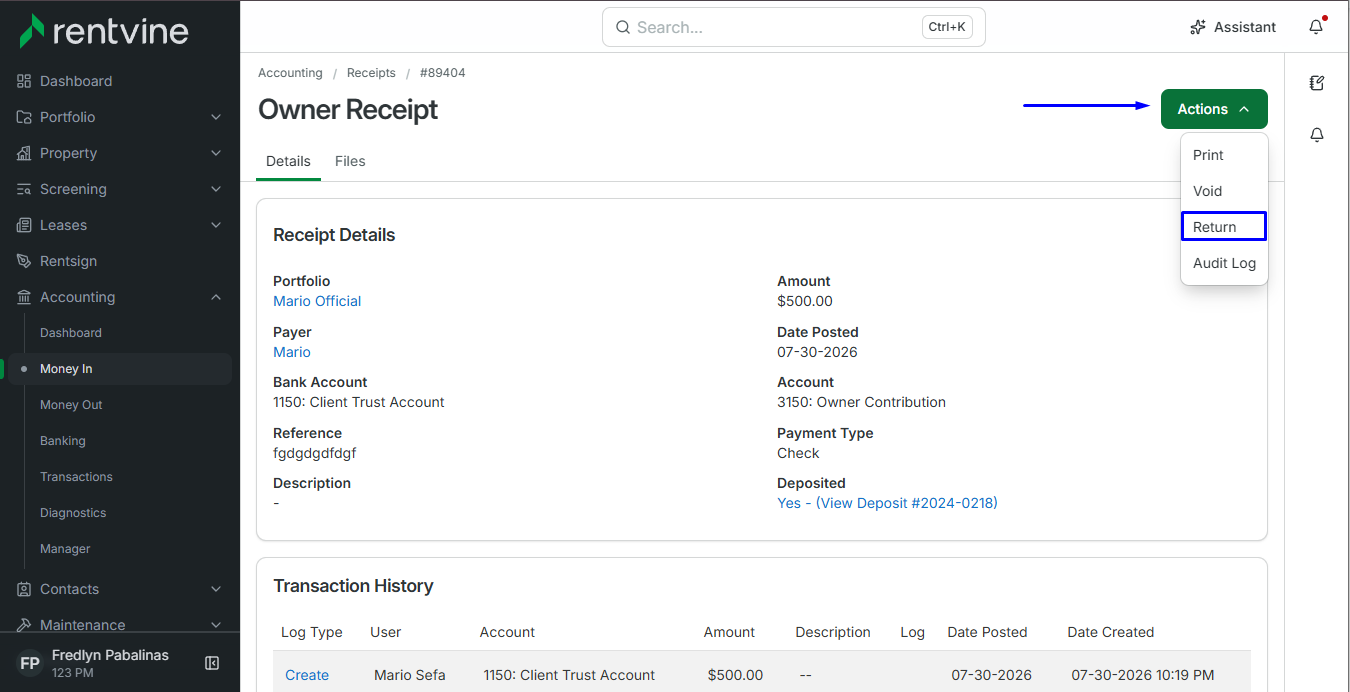Select Void from Actions menu
The width and height of the screenshot is (1350, 692).
click(1224, 191)
